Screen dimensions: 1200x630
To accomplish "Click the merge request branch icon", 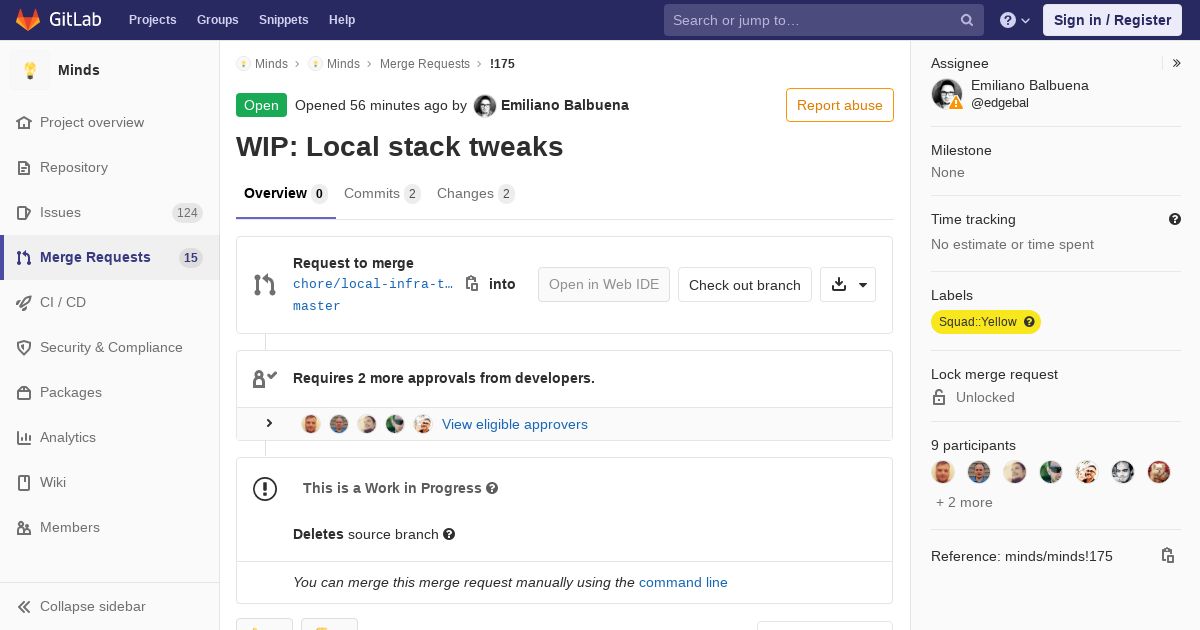I will 265,285.
